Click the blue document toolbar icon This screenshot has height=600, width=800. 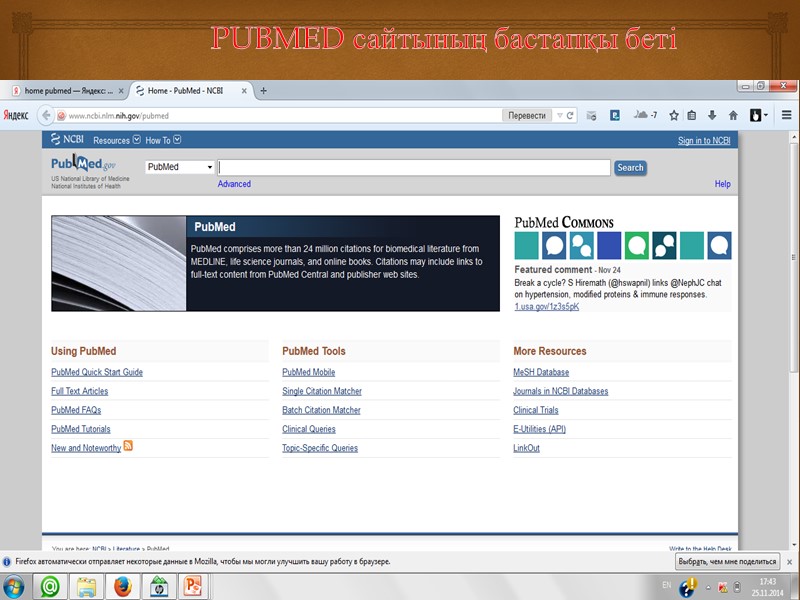point(615,115)
